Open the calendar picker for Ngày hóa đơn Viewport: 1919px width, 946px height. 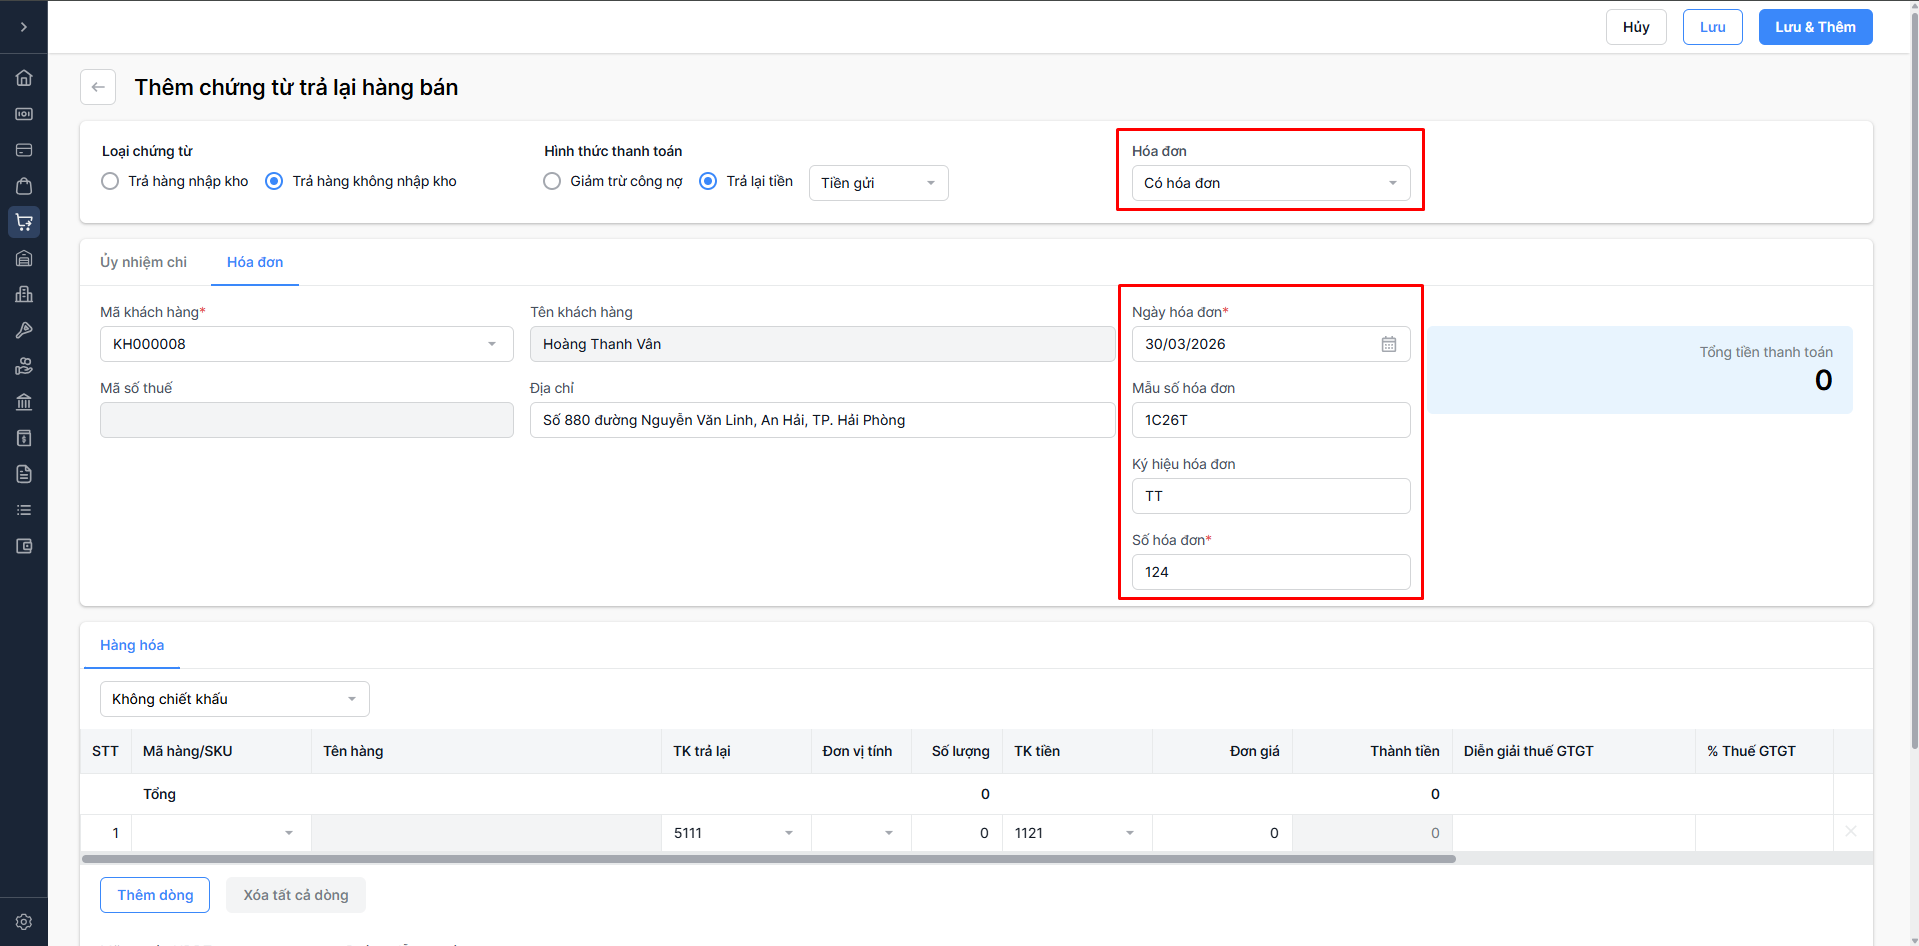(1389, 344)
